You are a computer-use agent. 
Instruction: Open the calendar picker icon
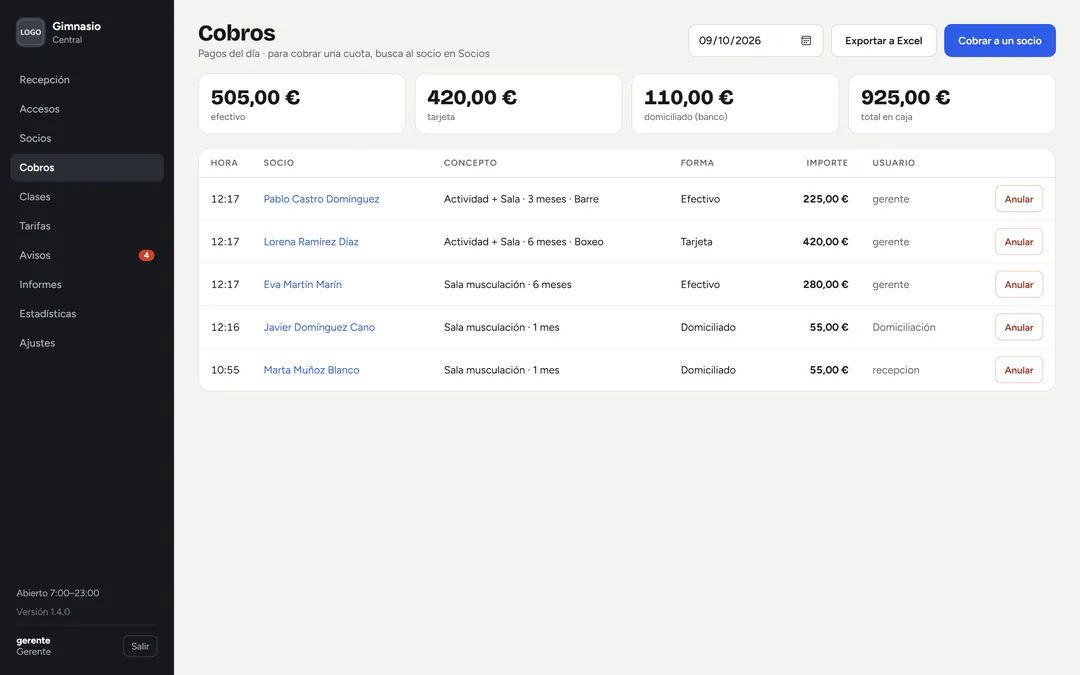806,41
